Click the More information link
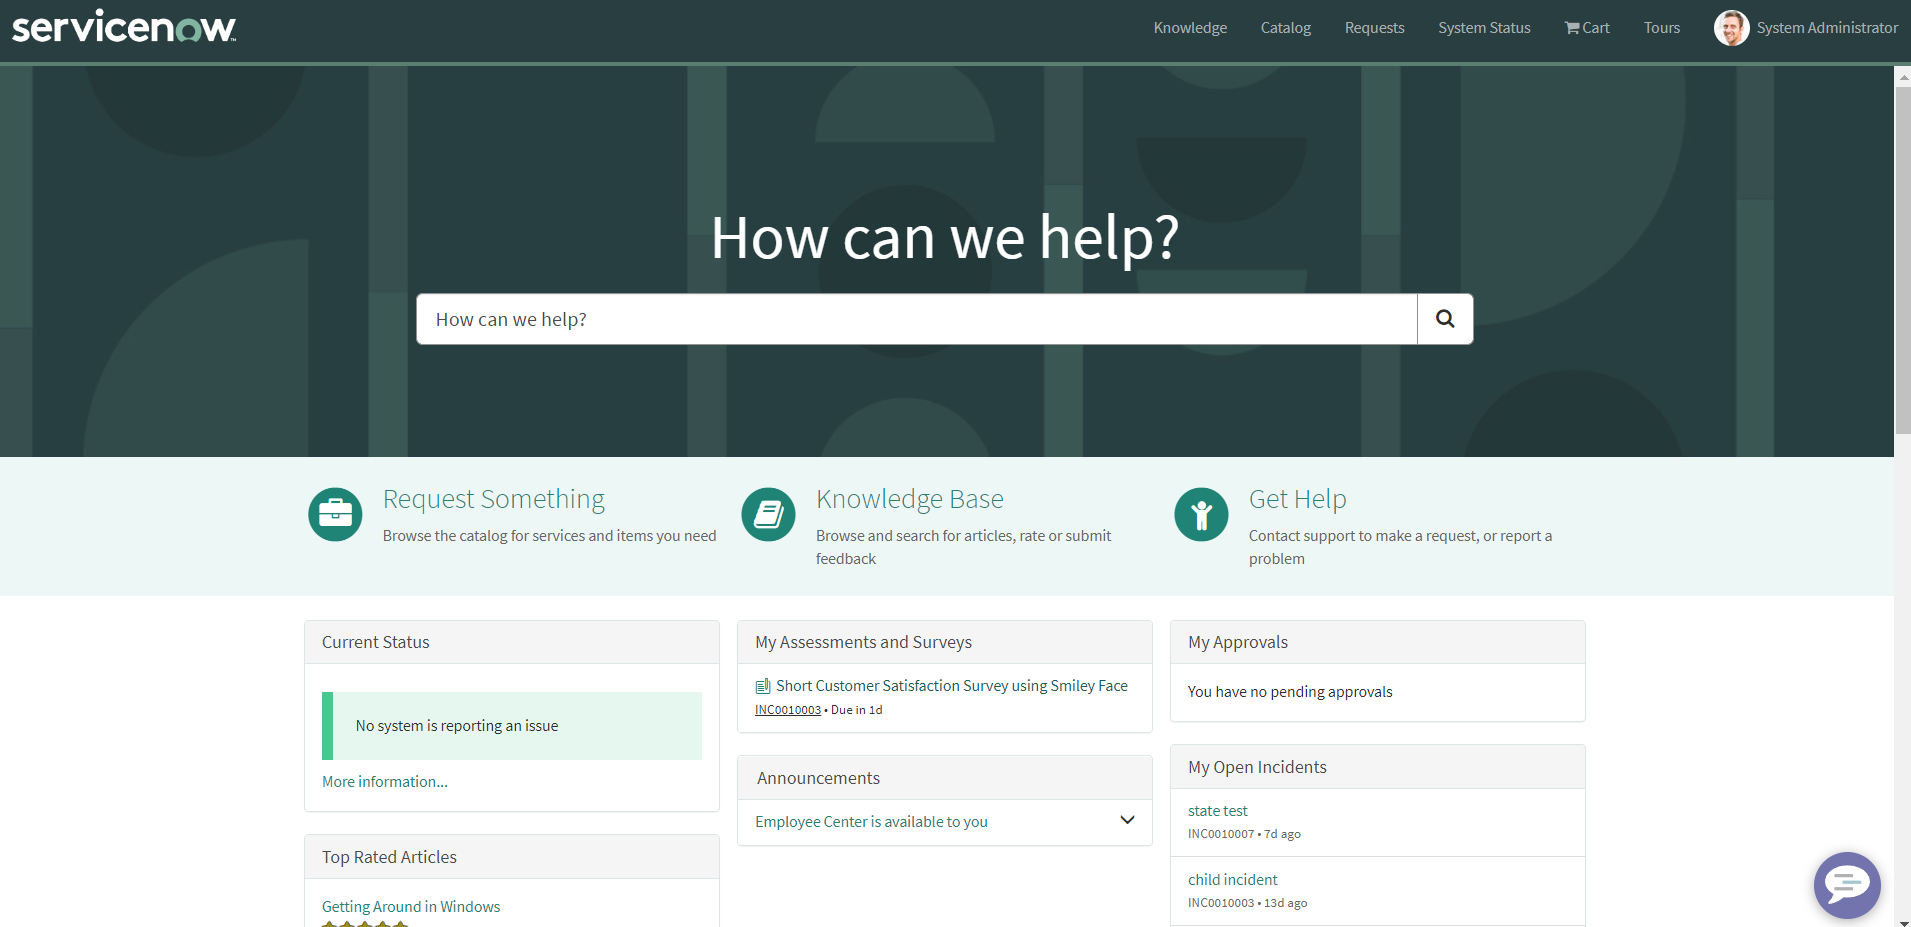The width and height of the screenshot is (1911, 927). tap(384, 782)
